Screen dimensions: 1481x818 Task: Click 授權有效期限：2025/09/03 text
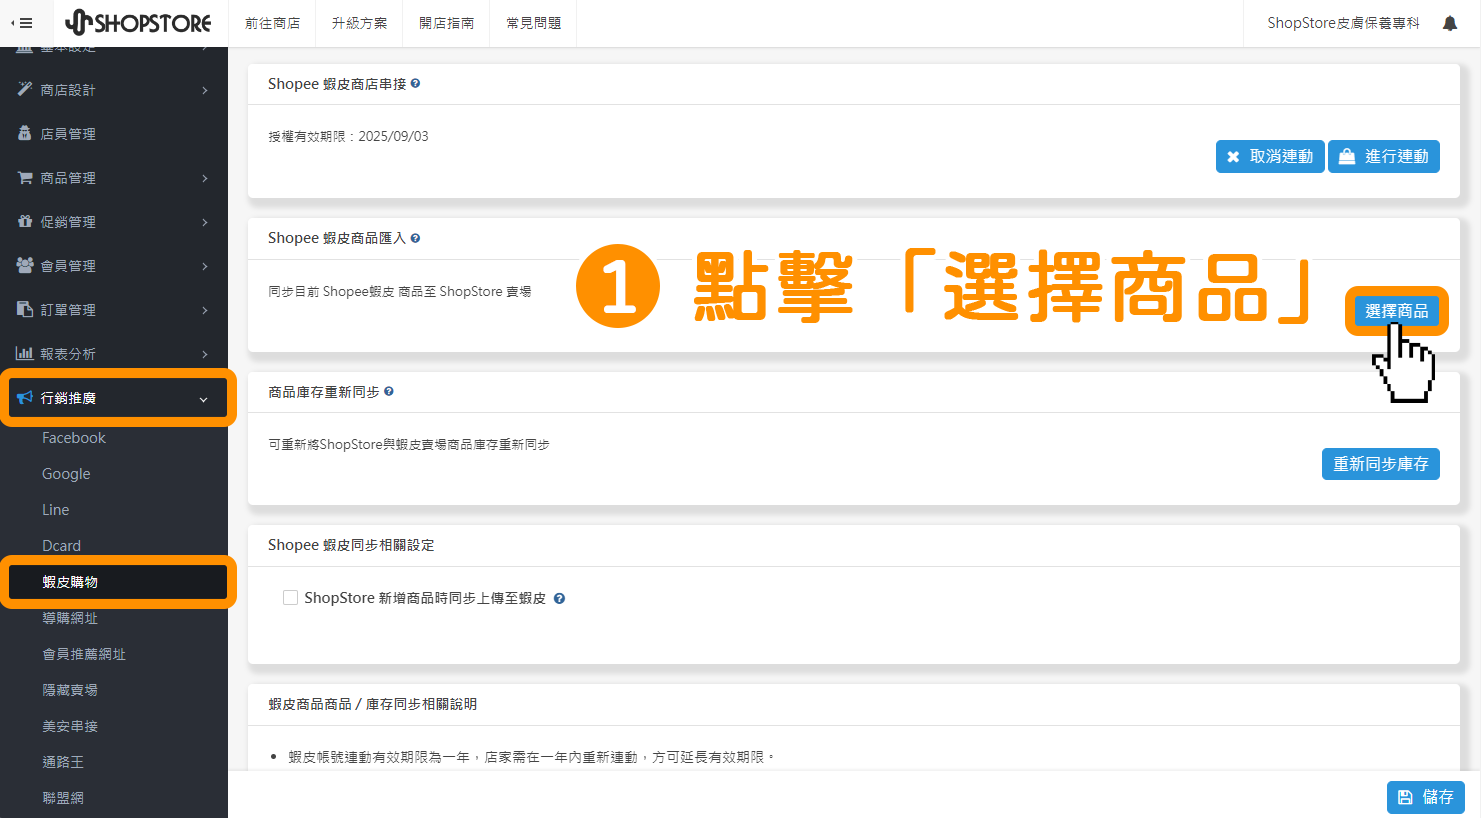click(348, 136)
